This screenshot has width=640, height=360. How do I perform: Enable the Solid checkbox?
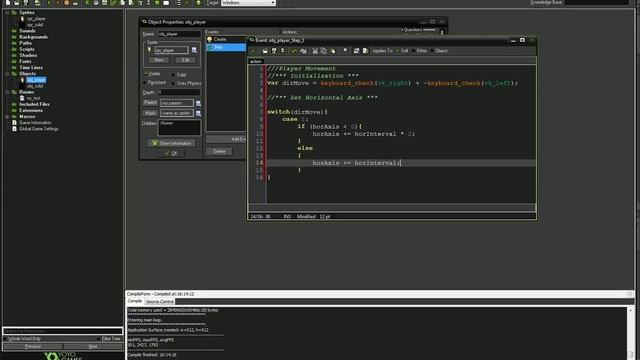pyautogui.click(x=173, y=75)
